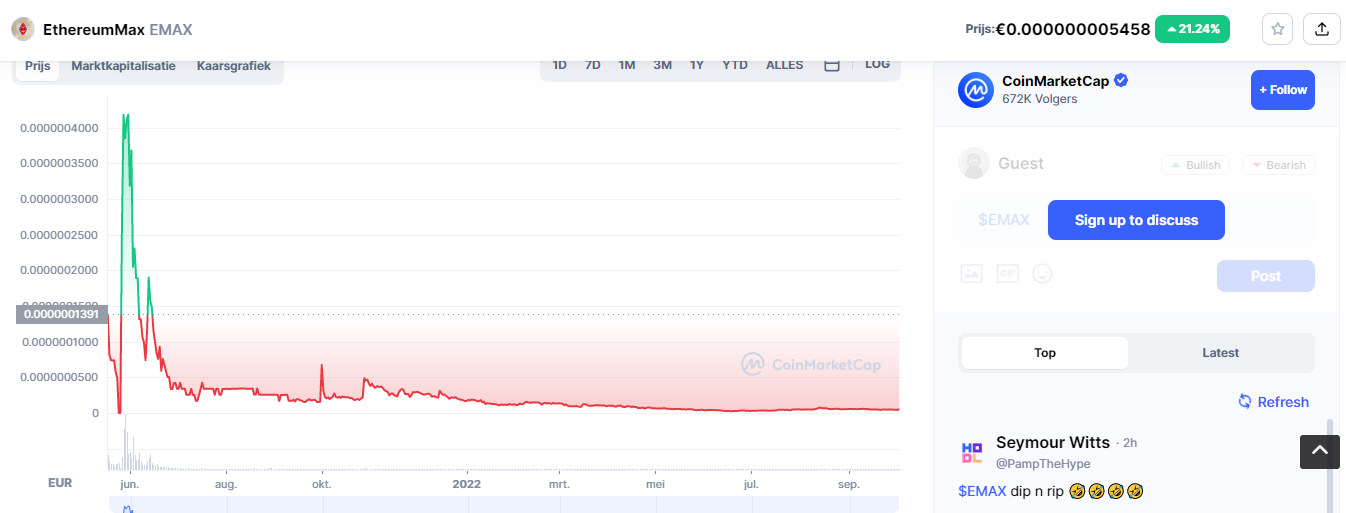Screen dimensions: 1346x513
Task: Open the share icon in header
Action: click(x=1322, y=29)
